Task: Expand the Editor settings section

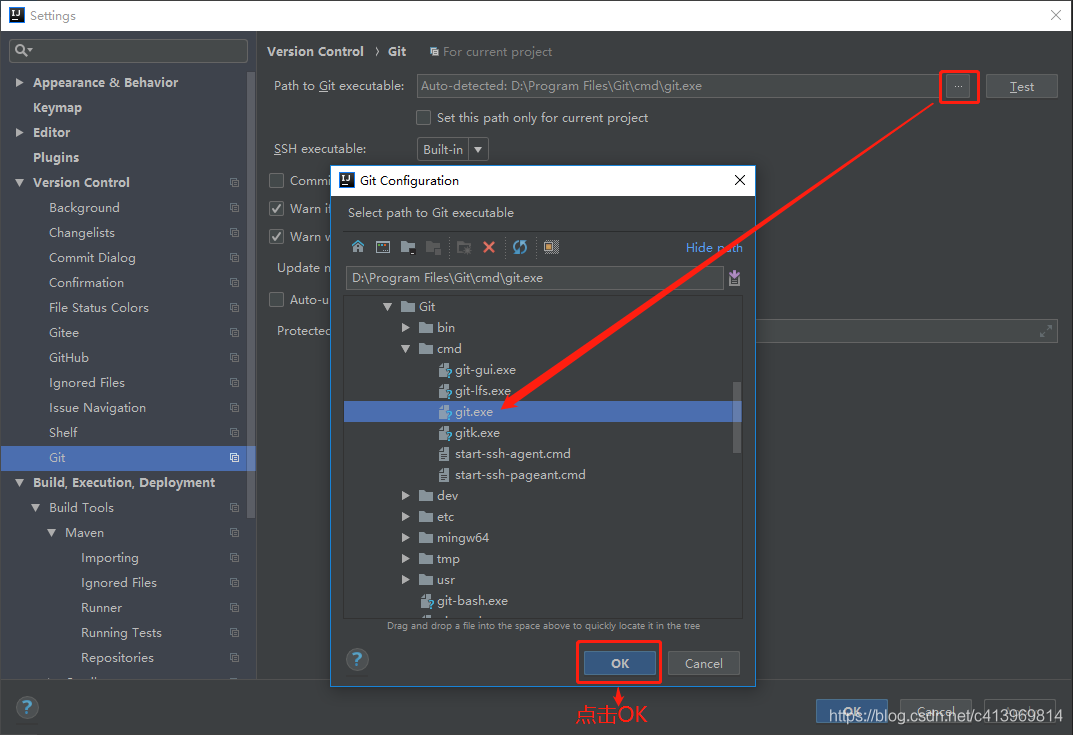Action: click(19, 132)
